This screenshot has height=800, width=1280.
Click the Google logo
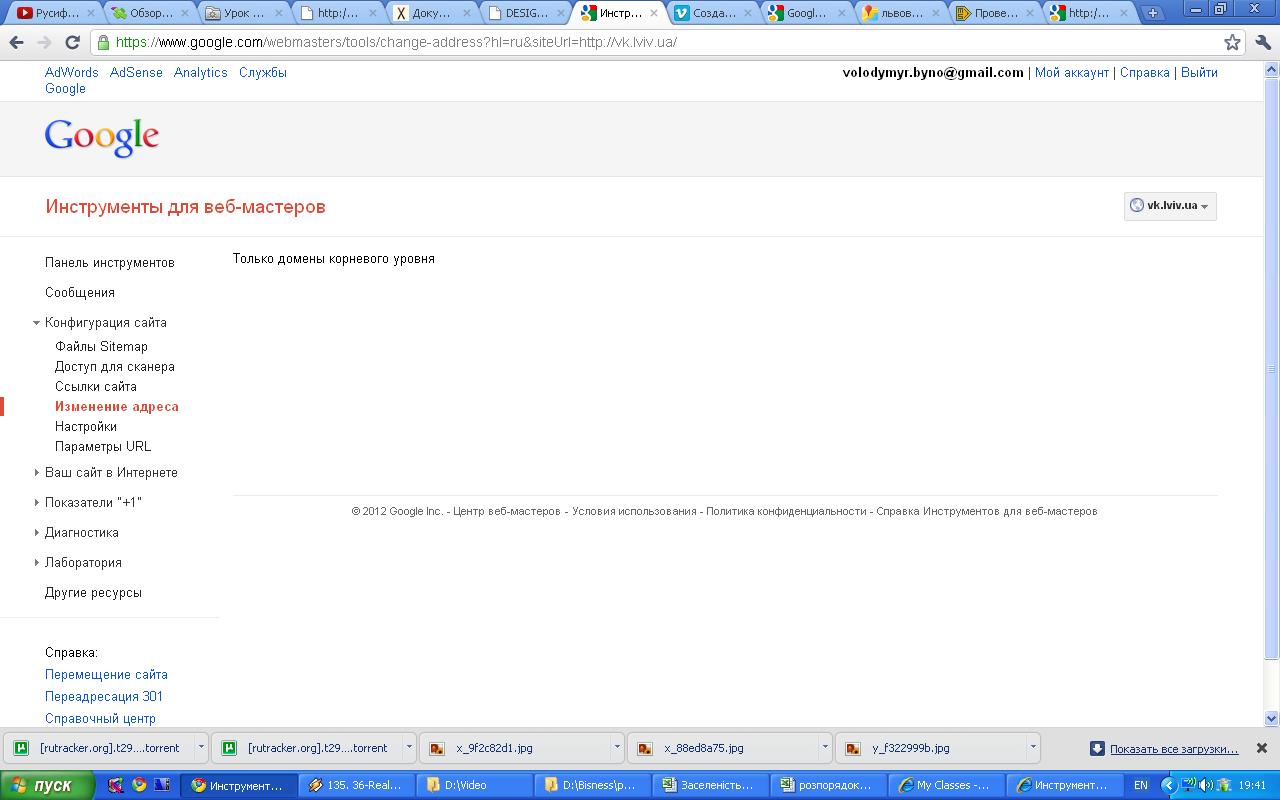point(102,138)
